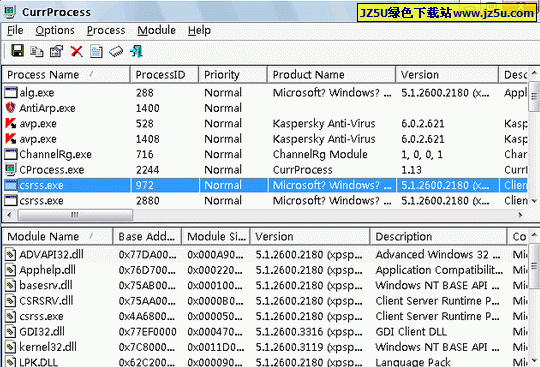
Task: Click the Apphelp.dll module icon
Action: tap(11, 270)
